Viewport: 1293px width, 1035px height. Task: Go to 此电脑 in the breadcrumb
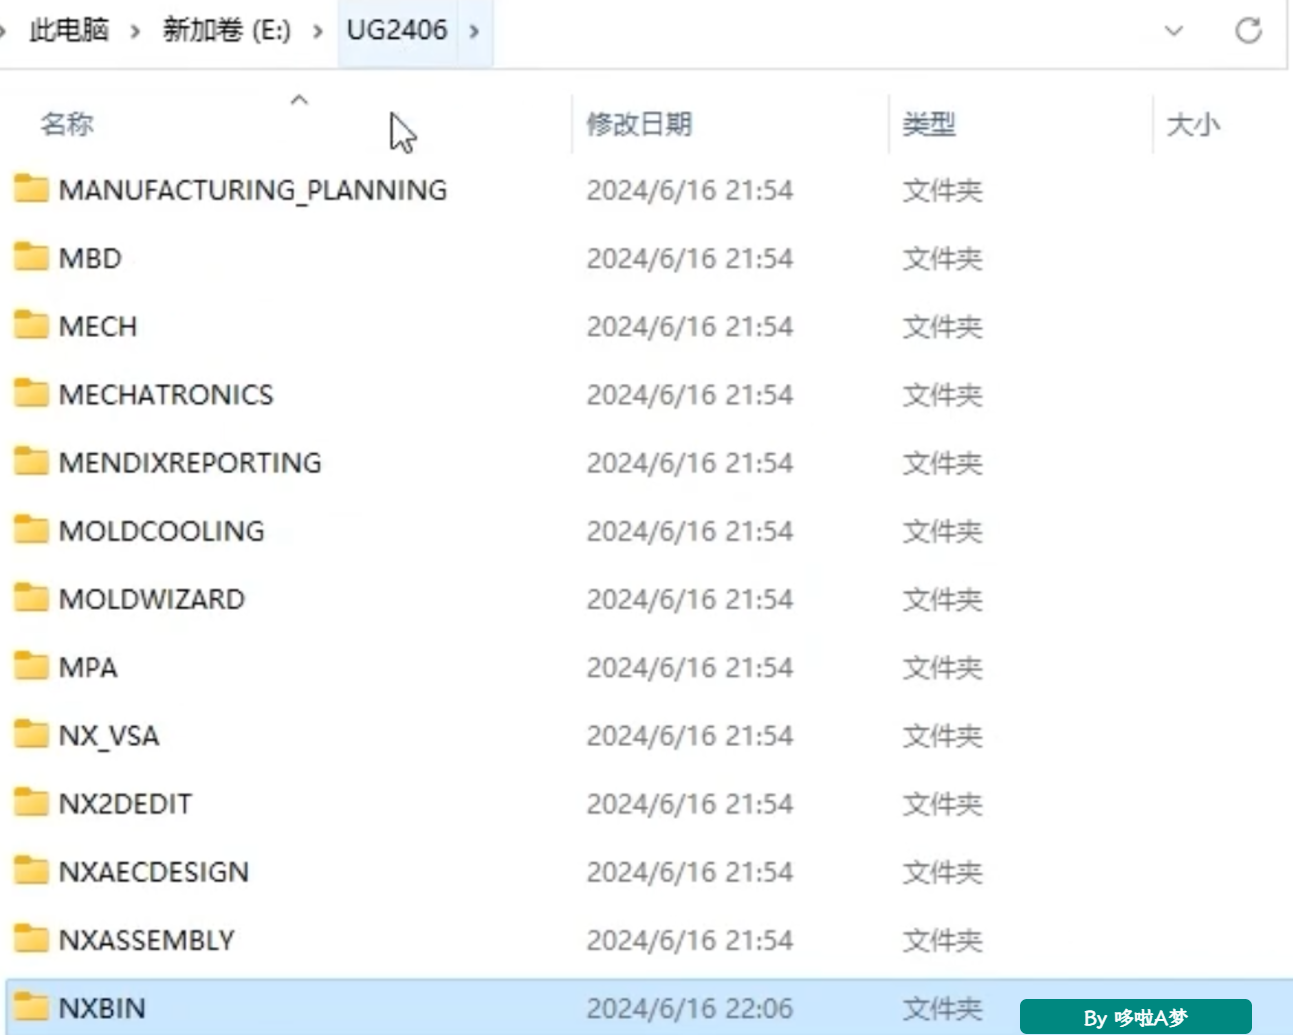69,30
